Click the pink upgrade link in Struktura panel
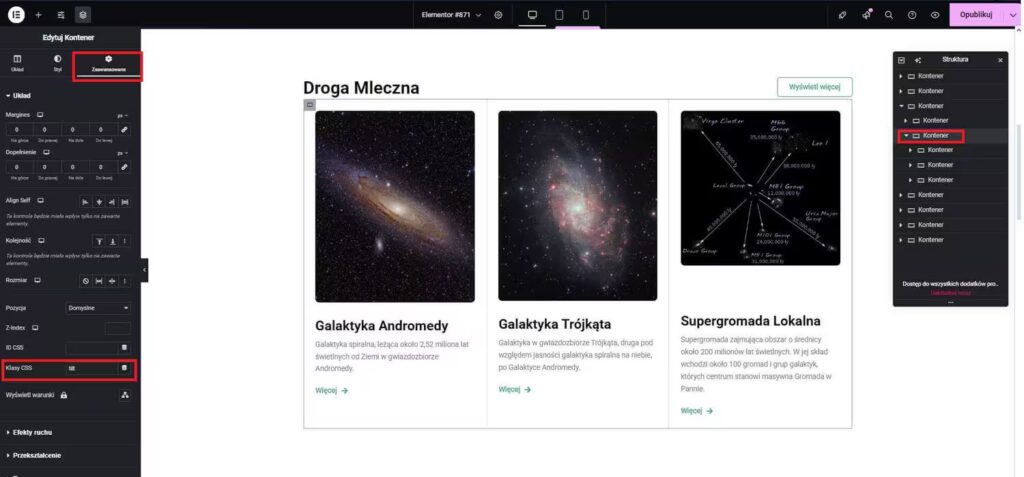The width and height of the screenshot is (1024, 477). point(950,293)
